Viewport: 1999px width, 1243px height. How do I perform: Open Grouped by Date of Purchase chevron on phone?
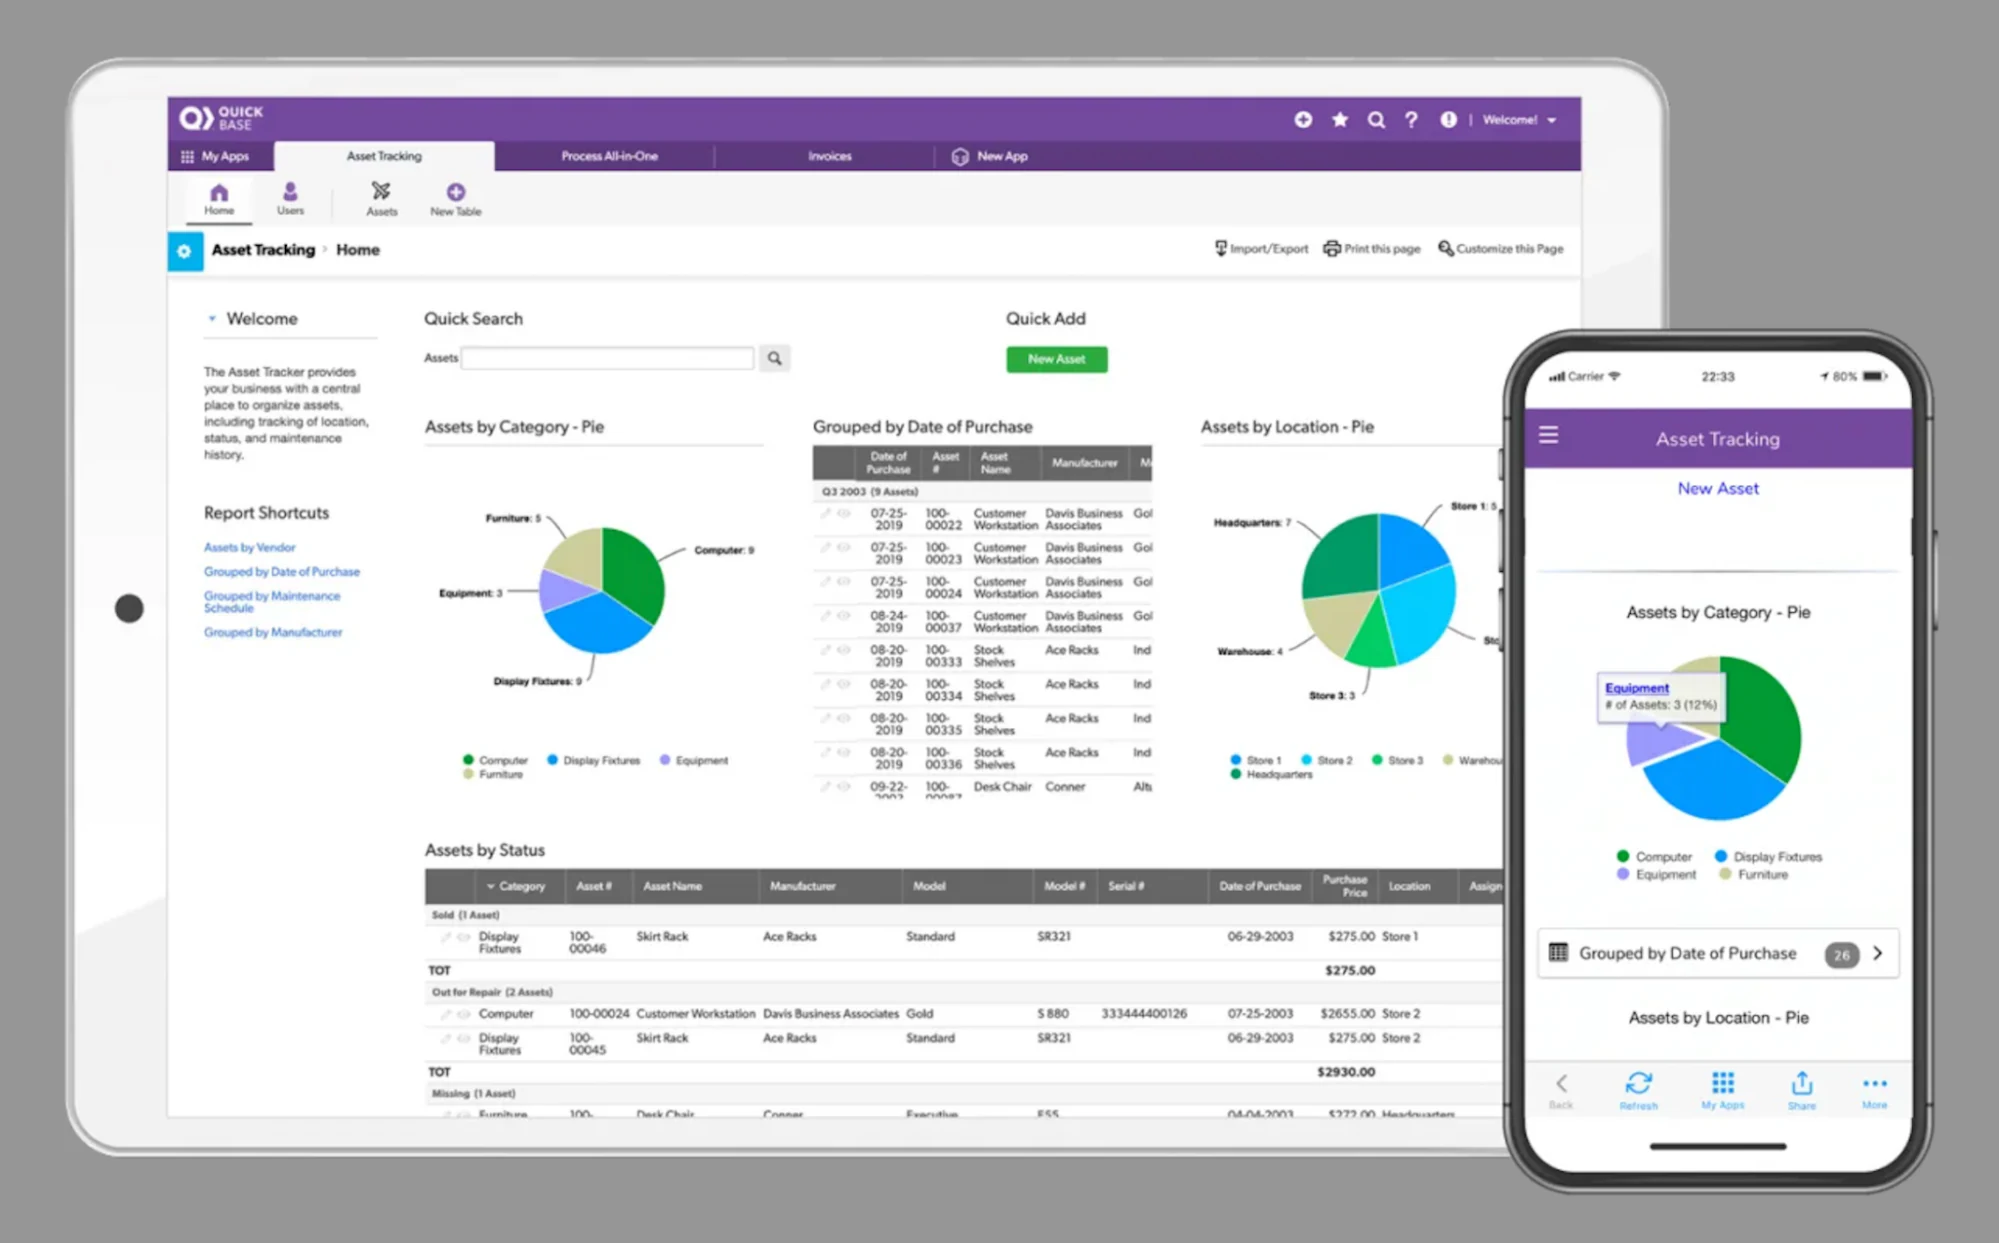[x=1877, y=953]
